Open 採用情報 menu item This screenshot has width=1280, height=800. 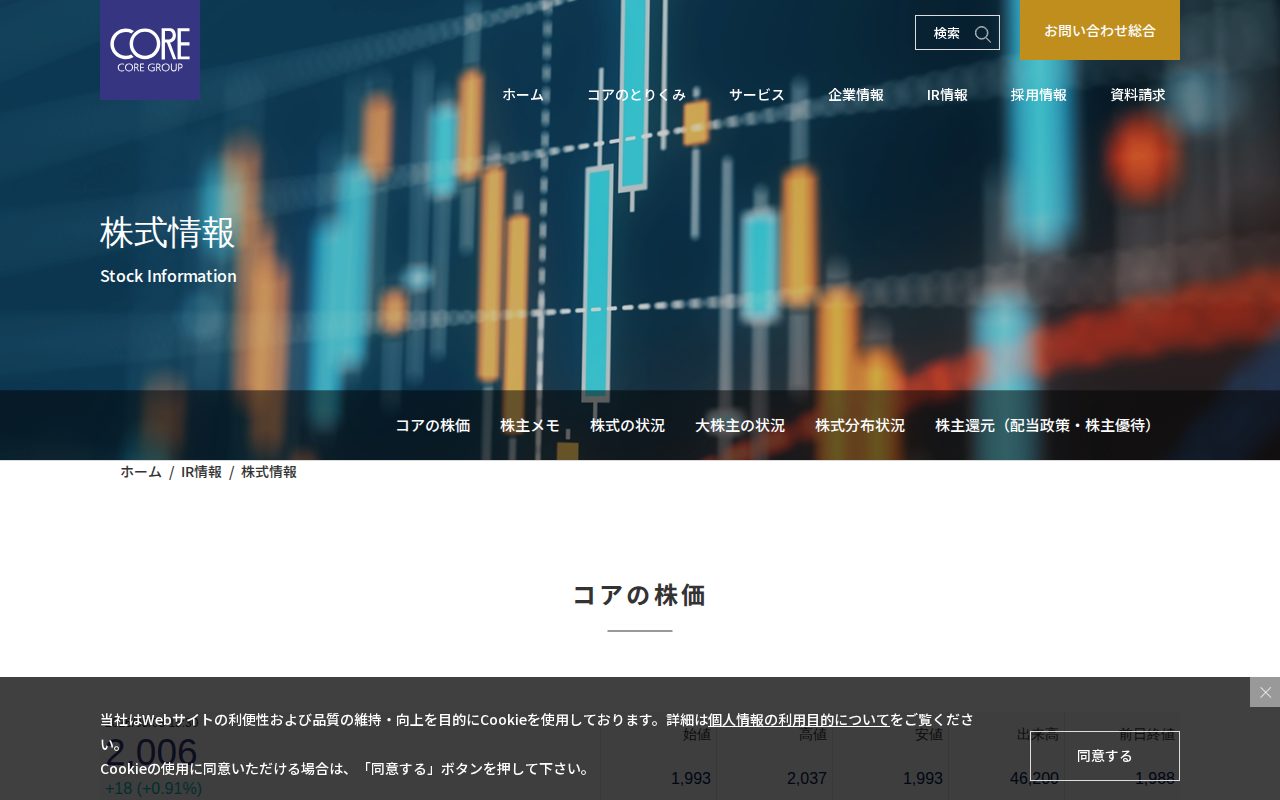point(1039,94)
